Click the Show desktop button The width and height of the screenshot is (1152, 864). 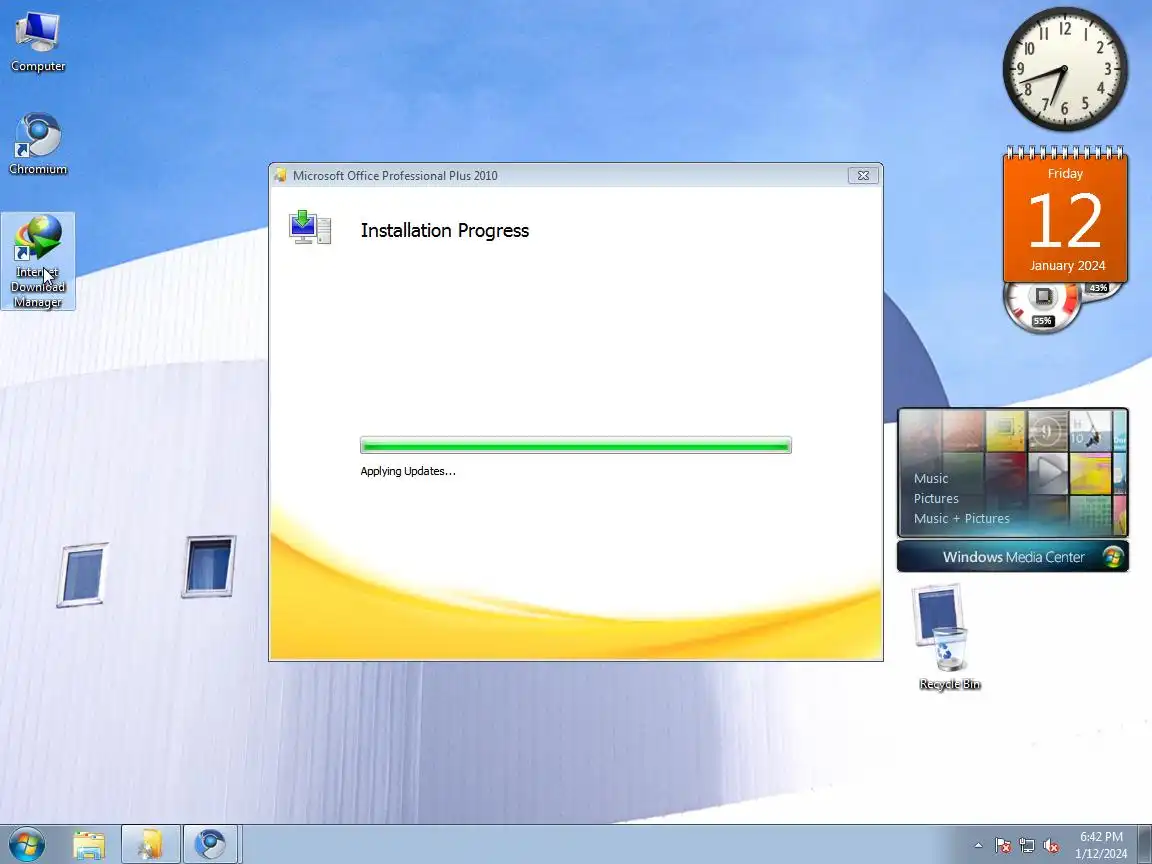click(1145, 844)
